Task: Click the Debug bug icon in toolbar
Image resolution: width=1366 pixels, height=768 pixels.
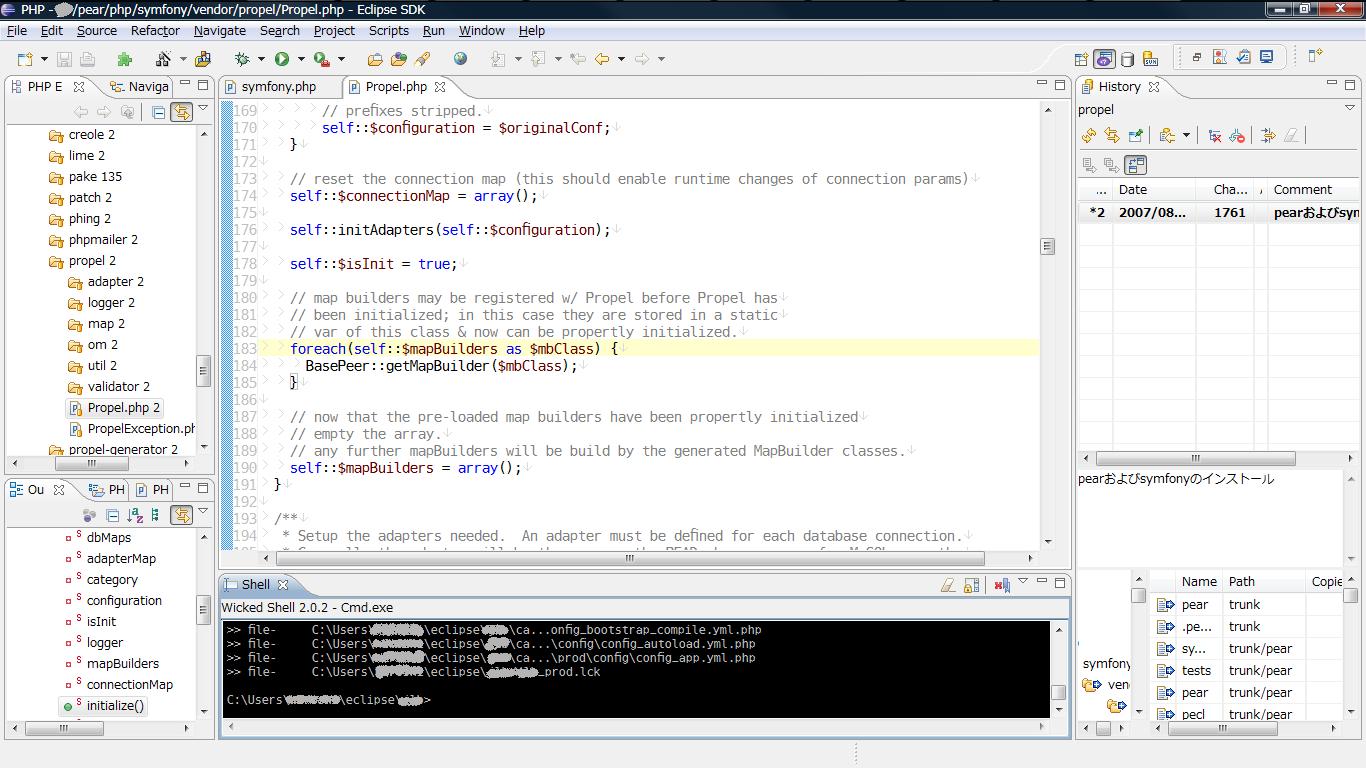Action: click(241, 59)
